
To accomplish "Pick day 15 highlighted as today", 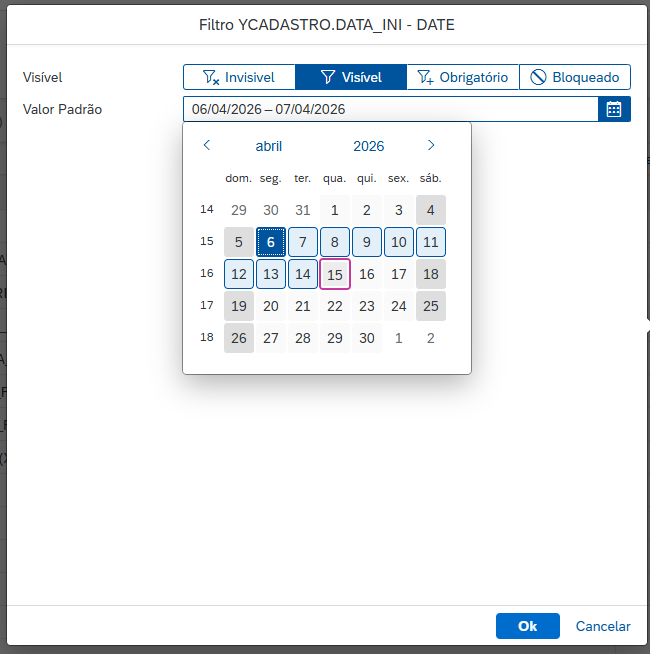I will (x=335, y=274).
